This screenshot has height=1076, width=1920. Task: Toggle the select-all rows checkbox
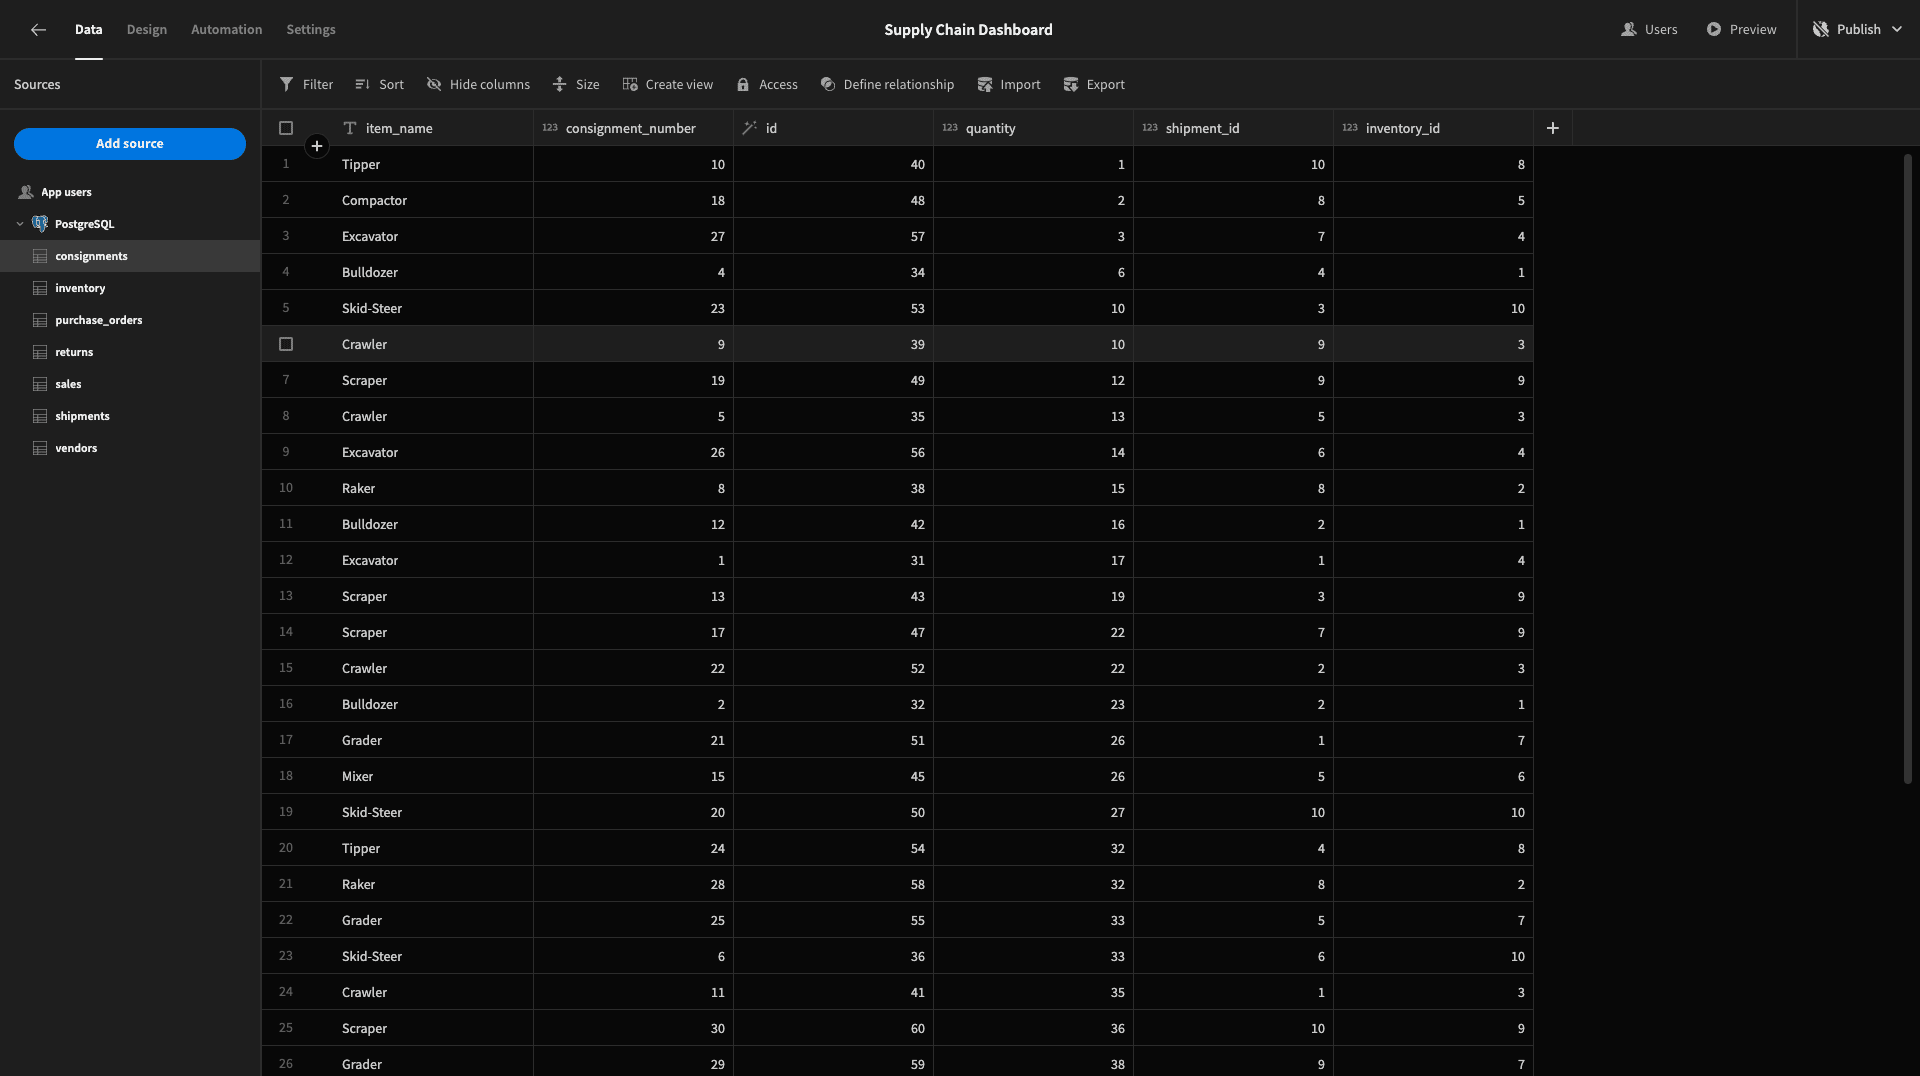(286, 128)
